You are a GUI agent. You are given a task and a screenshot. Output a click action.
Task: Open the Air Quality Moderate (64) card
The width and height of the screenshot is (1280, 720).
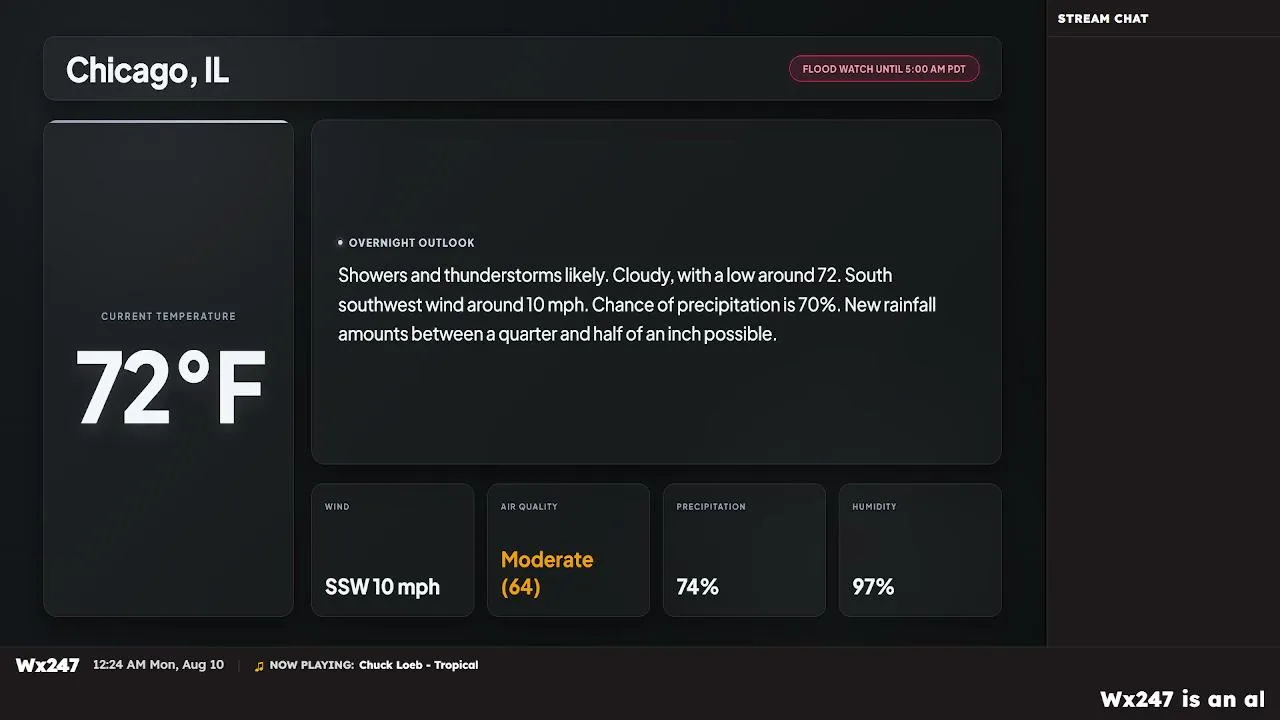[568, 550]
